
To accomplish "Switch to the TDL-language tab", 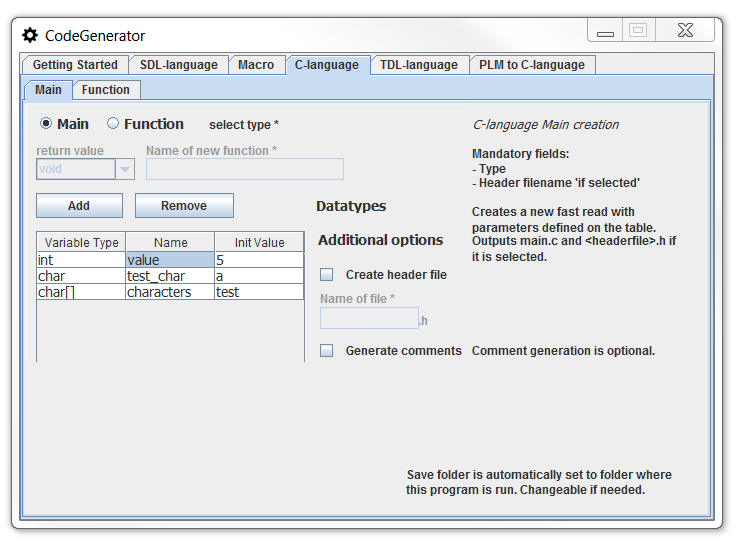I will (x=419, y=65).
